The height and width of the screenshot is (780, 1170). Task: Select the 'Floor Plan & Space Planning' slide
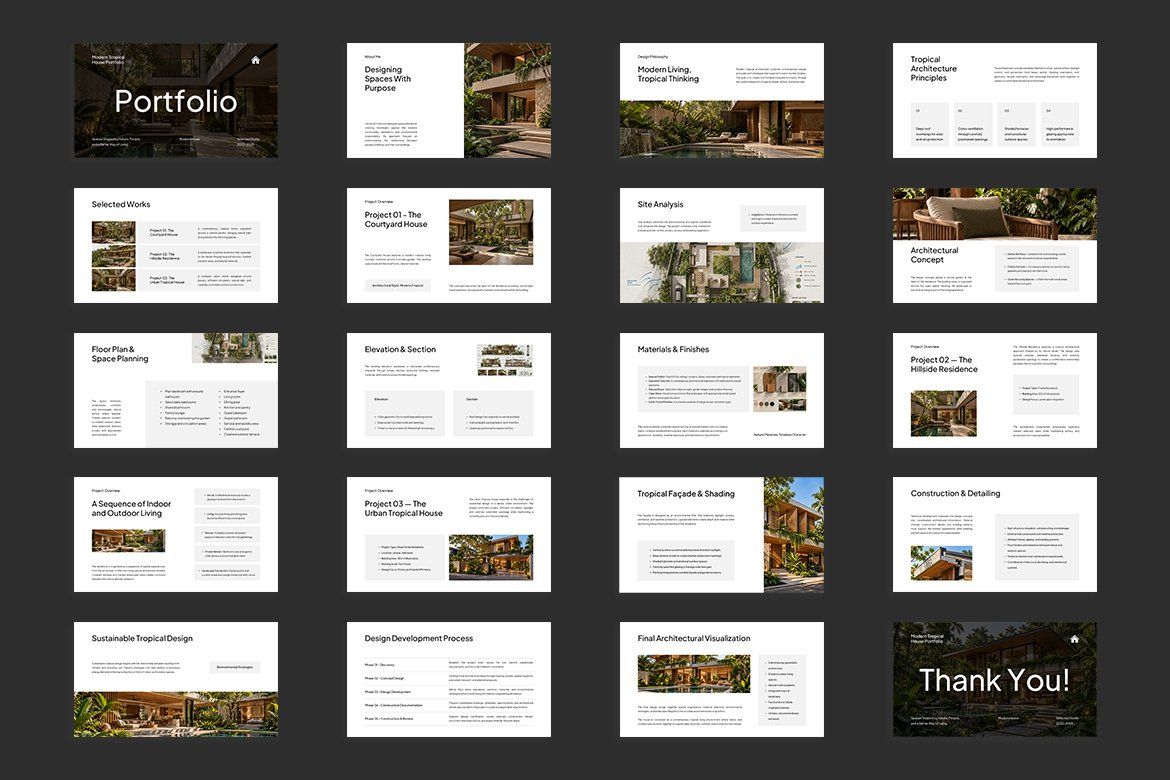point(175,390)
